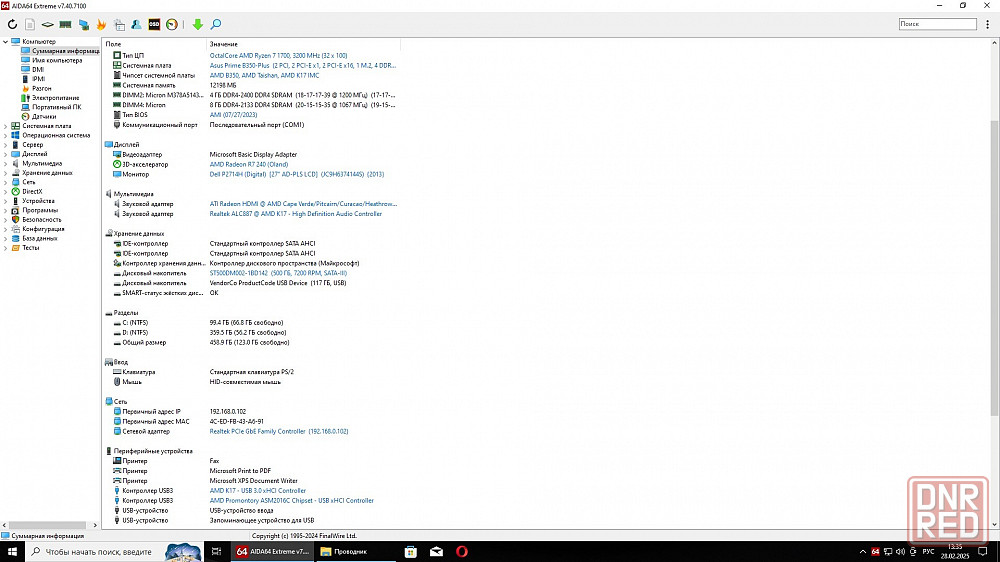Open the AMD B350 chipset link

264,75
